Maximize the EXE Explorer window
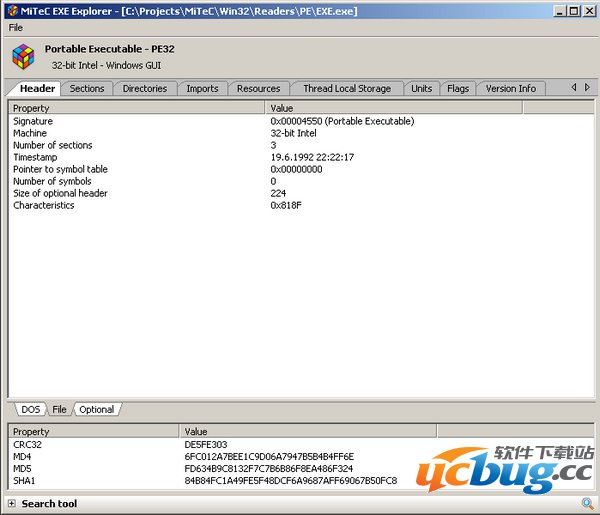The height and width of the screenshot is (515, 600). (x=573, y=11)
